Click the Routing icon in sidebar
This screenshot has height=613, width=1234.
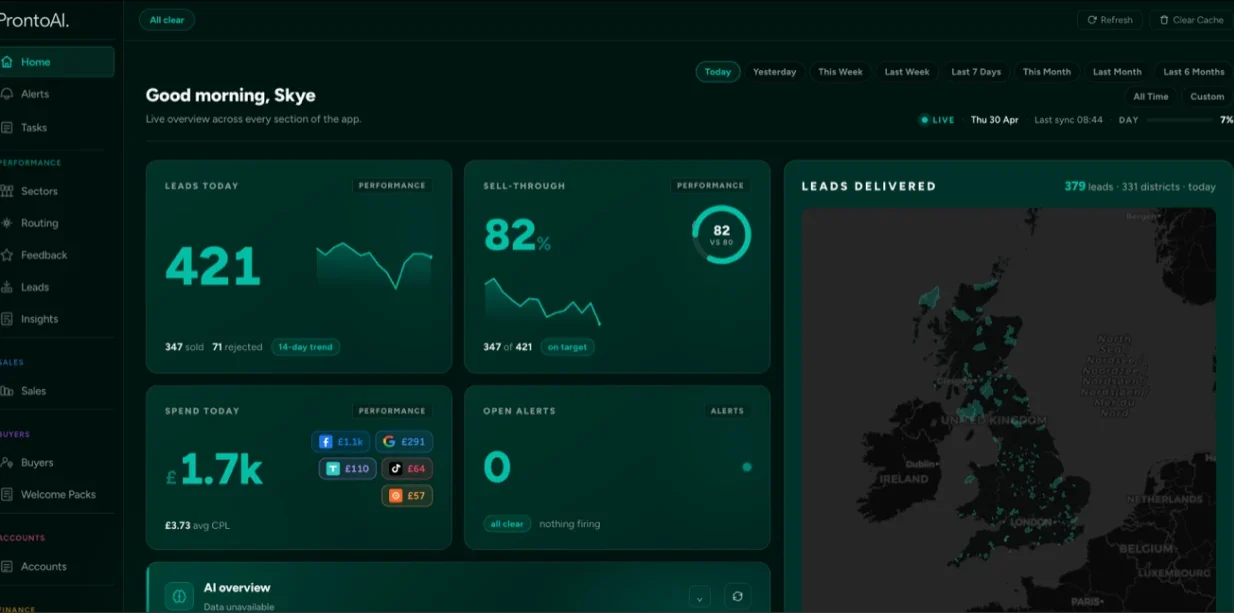[7, 223]
